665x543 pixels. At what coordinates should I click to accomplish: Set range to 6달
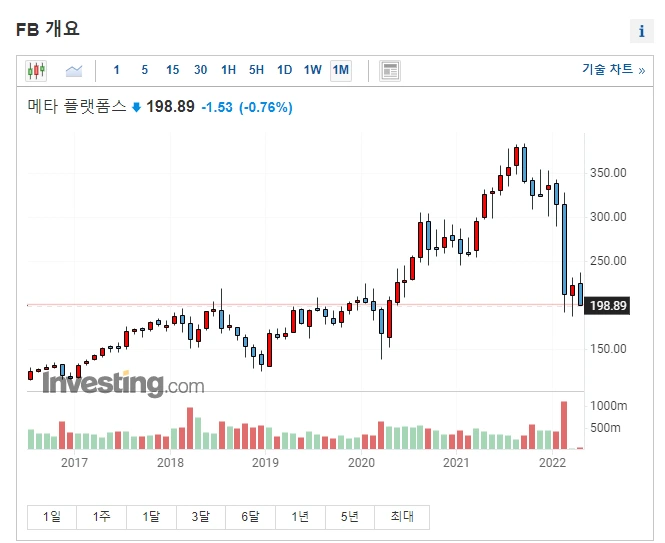(x=251, y=517)
